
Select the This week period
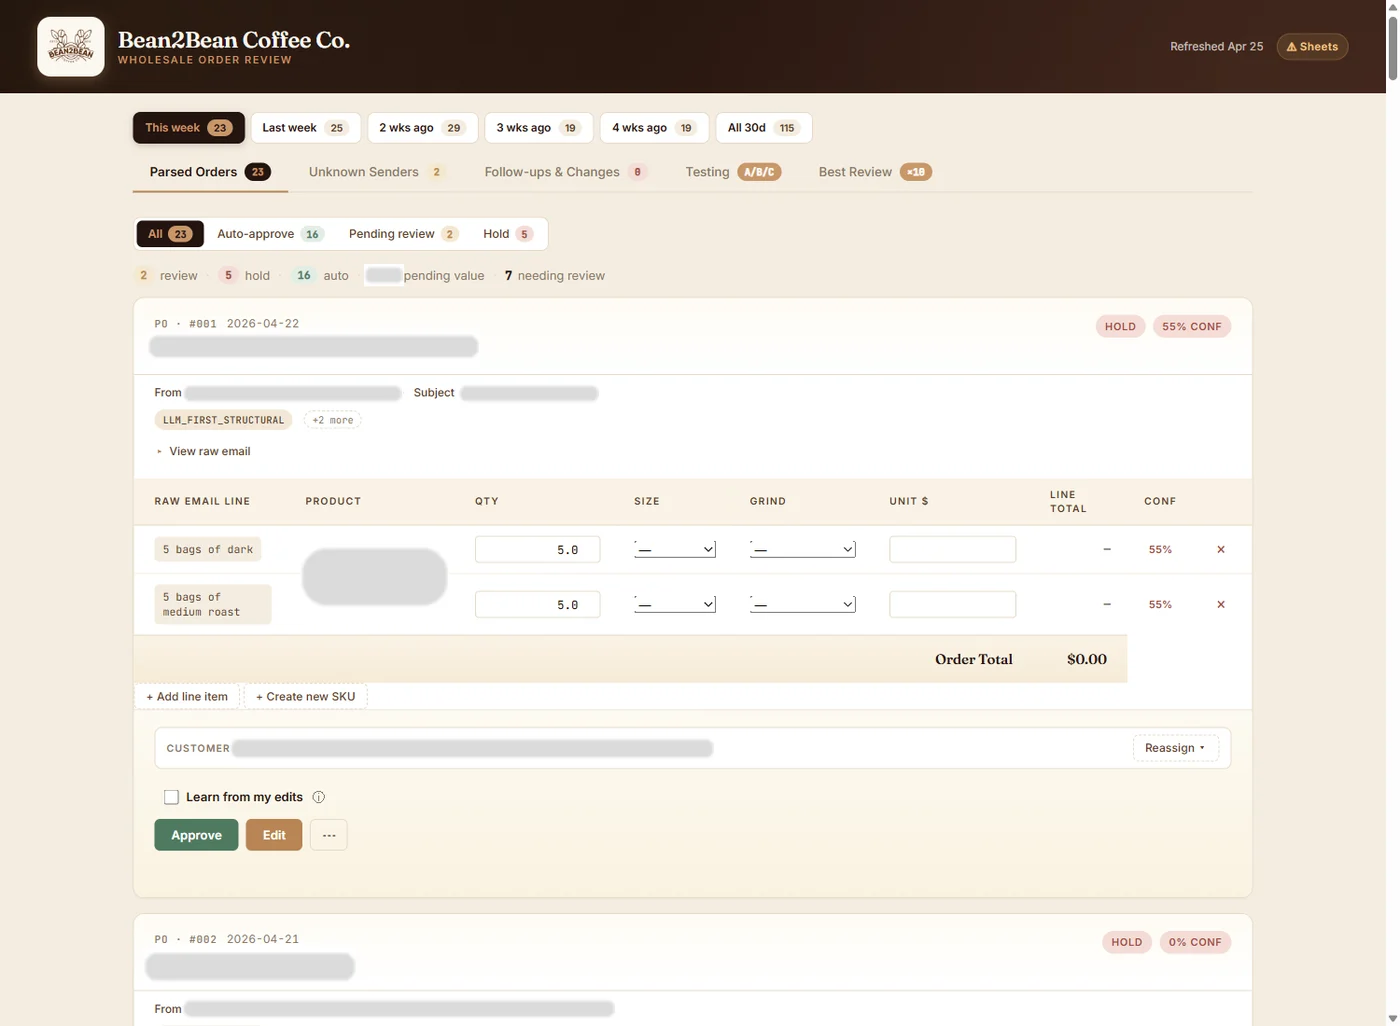click(x=189, y=128)
